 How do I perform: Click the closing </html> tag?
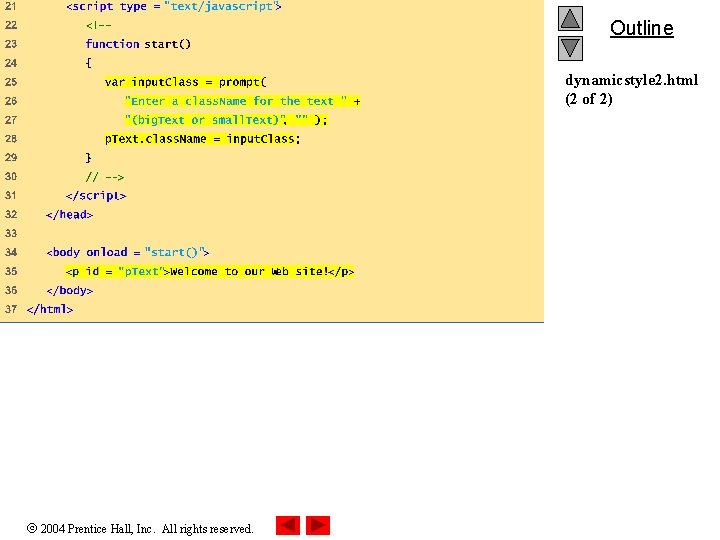[x=50, y=309]
